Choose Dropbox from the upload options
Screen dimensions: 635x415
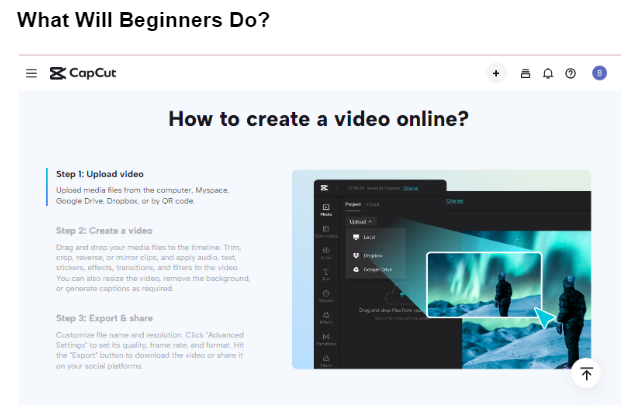click(x=371, y=256)
